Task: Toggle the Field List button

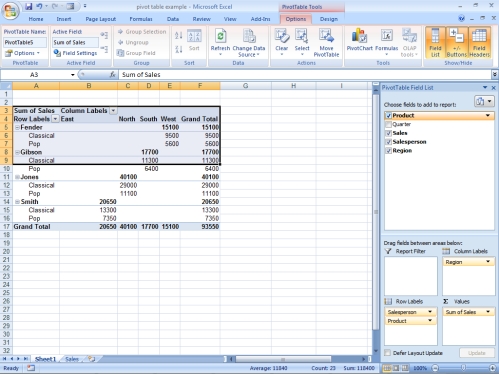Action: (435, 43)
